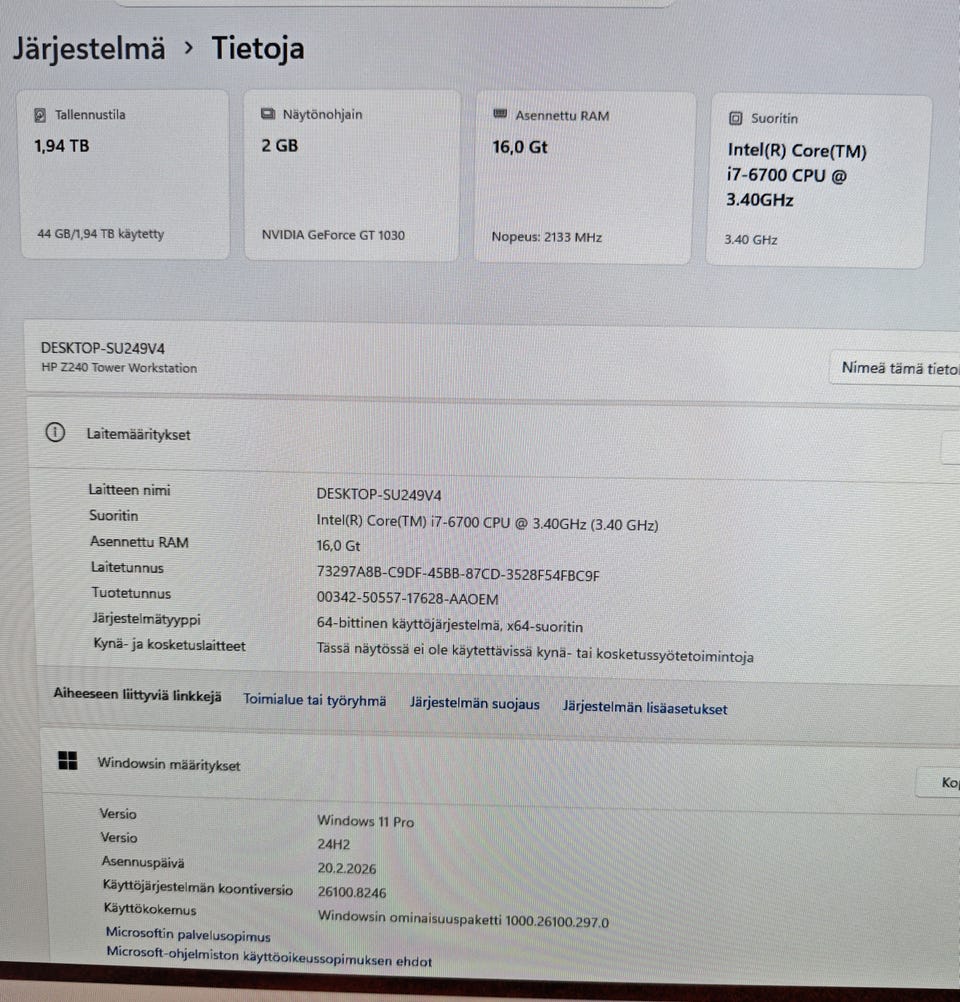Image resolution: width=960 pixels, height=1002 pixels.
Task: Open the Toimialue tai työryhmä link
Action: 314,700
